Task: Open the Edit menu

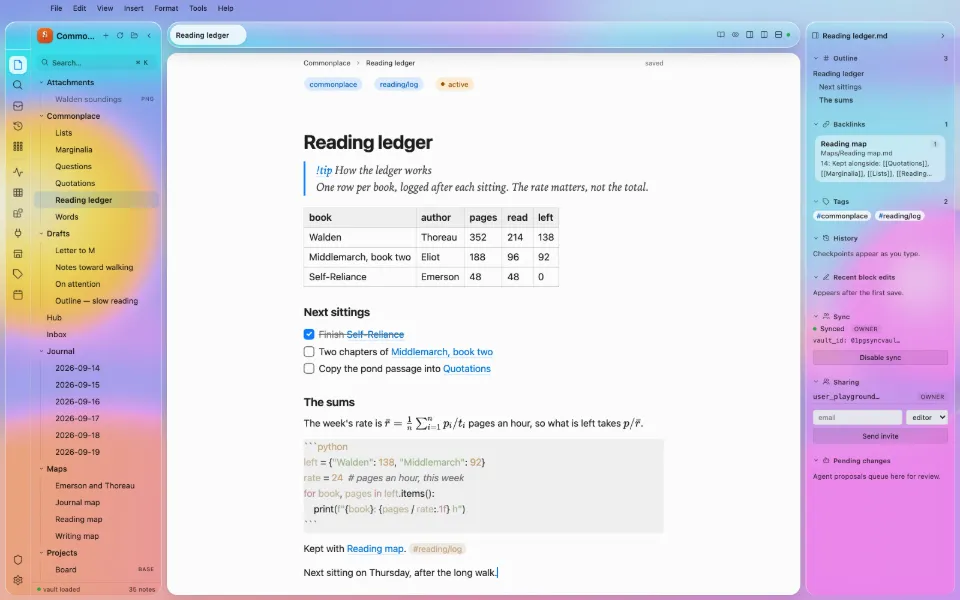Action: click(80, 8)
